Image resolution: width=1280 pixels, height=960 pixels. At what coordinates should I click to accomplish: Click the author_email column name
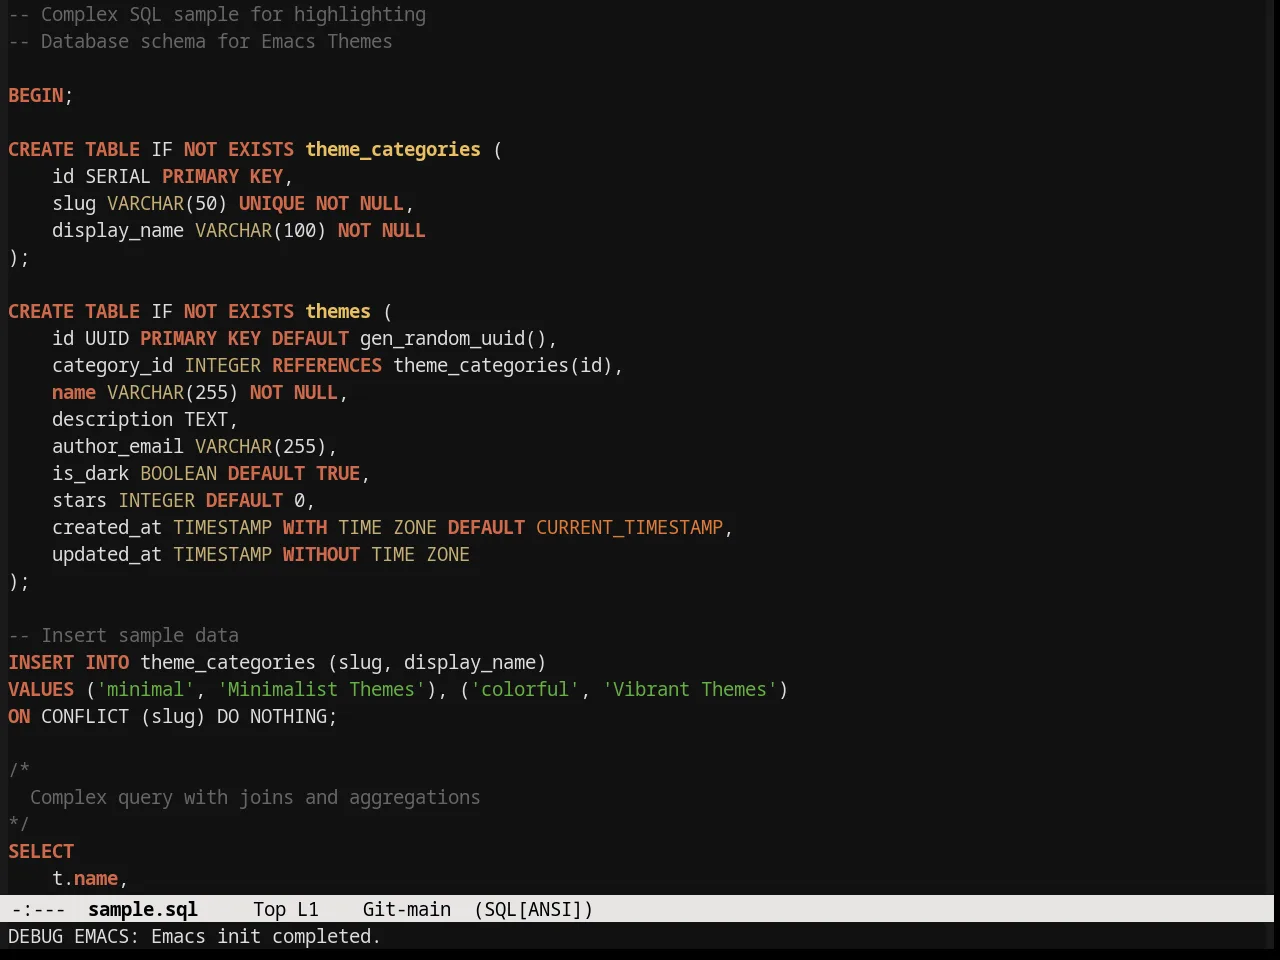[118, 446]
